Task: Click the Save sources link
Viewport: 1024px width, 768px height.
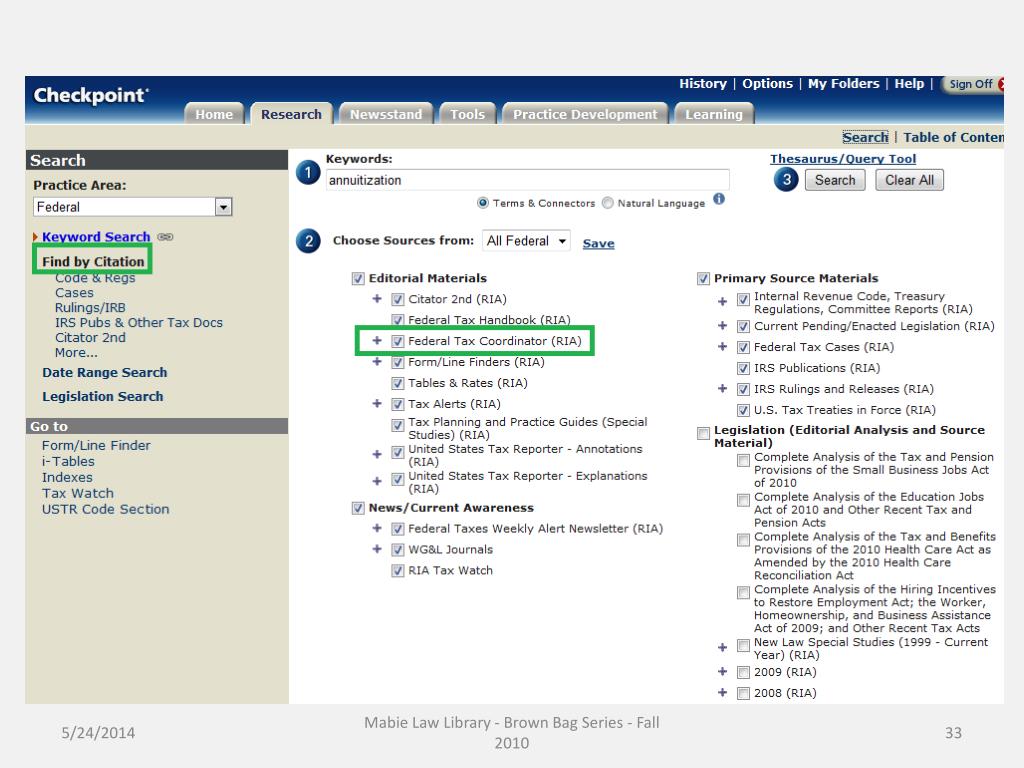Action: pyautogui.click(x=598, y=244)
